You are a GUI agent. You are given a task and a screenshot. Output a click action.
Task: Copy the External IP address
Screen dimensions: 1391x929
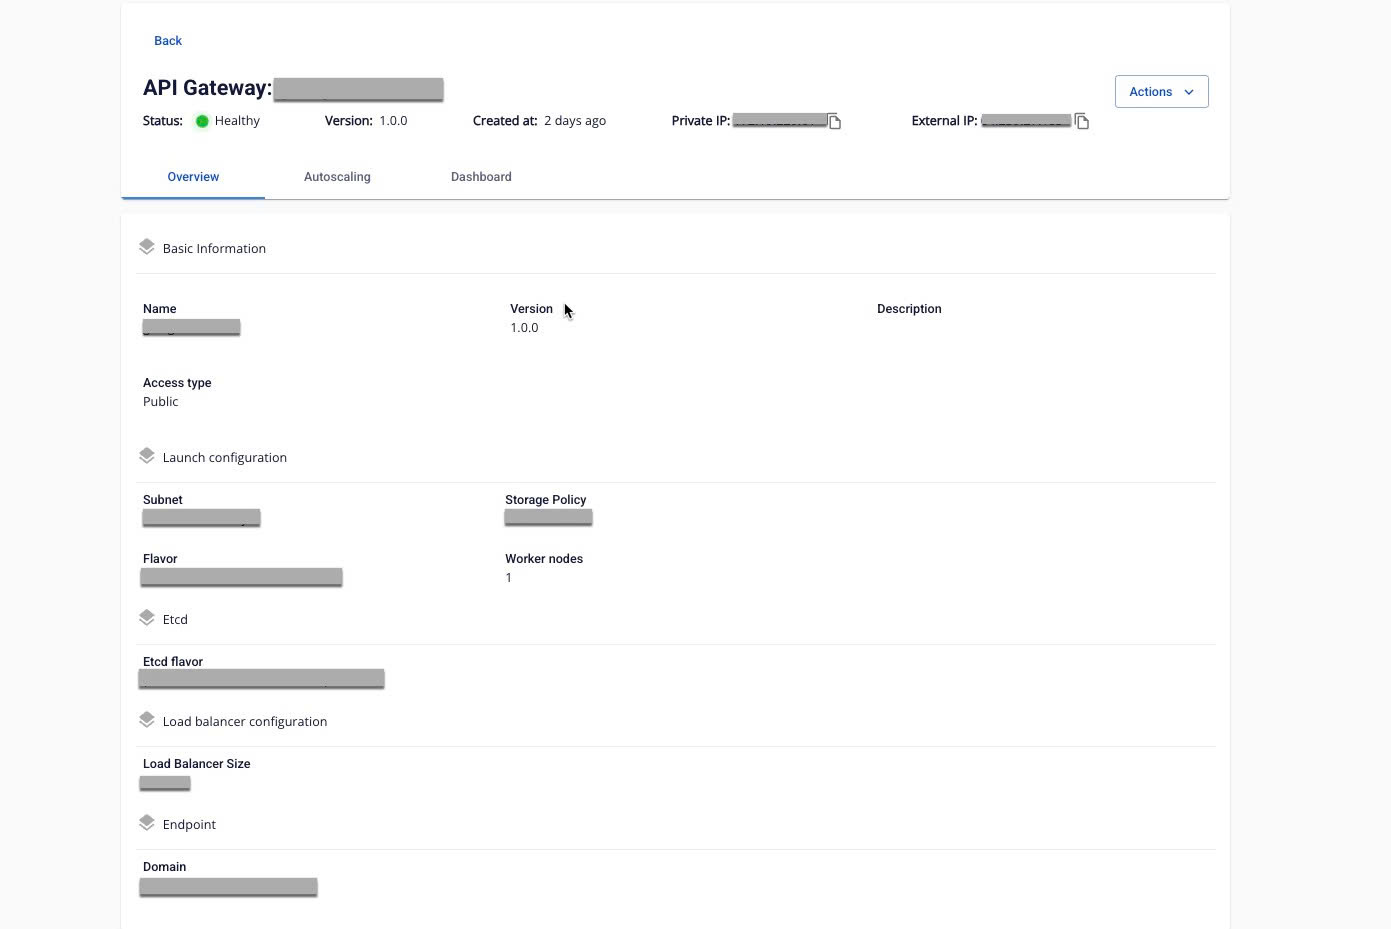click(1082, 122)
